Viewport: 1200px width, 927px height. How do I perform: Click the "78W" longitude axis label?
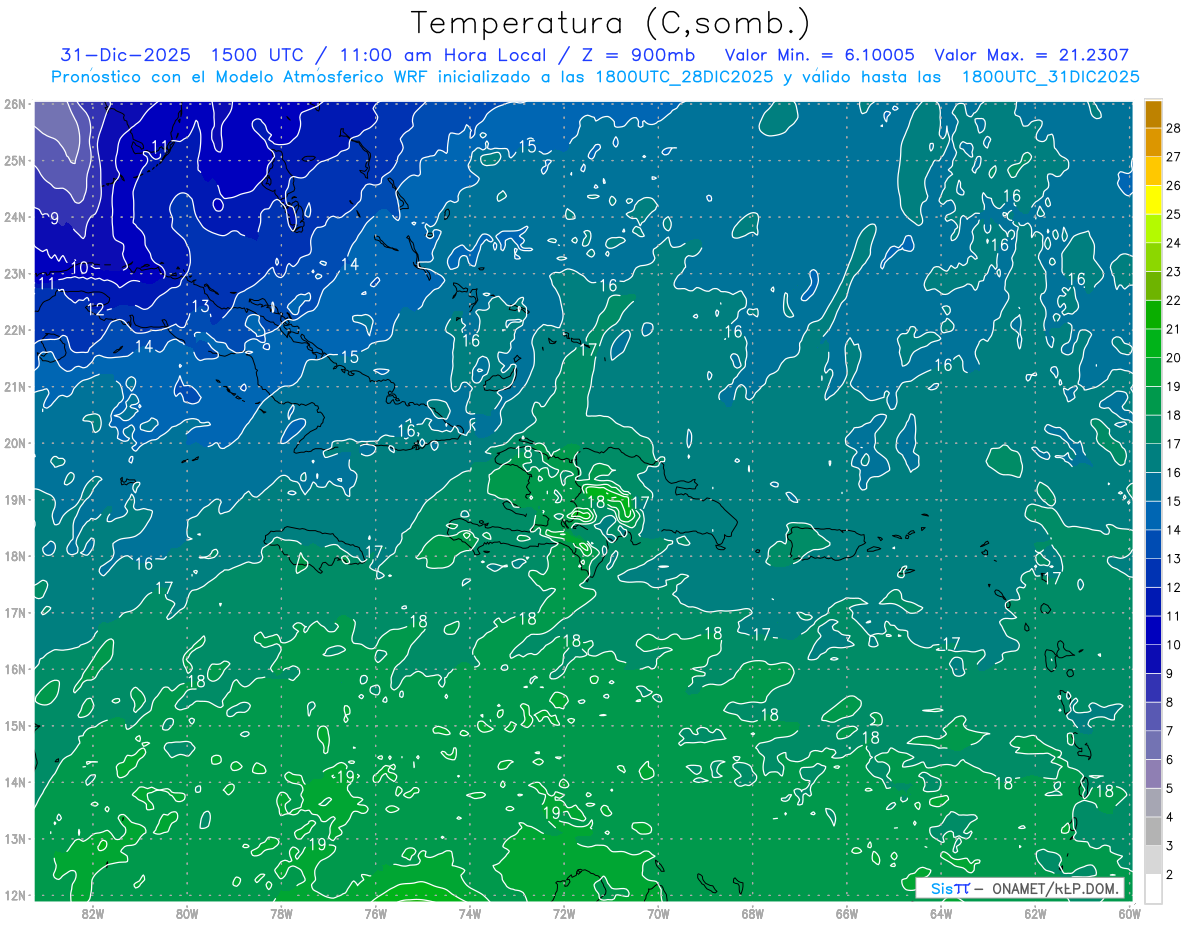[x=281, y=913]
